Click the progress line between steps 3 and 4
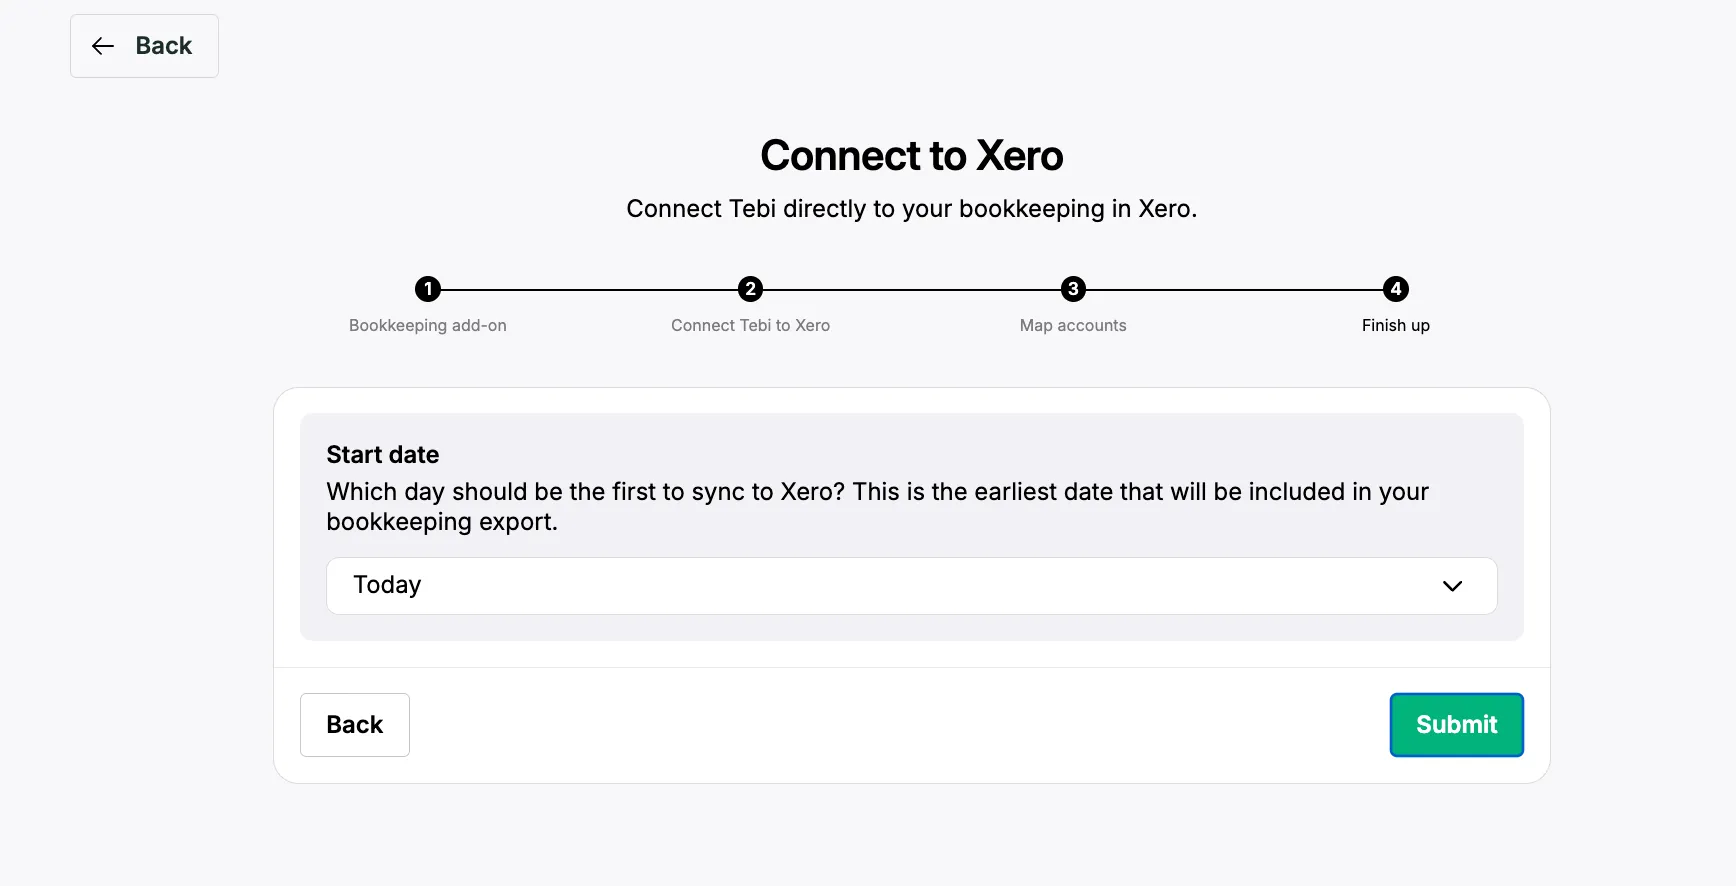This screenshot has width=1736, height=886. click(x=1234, y=290)
